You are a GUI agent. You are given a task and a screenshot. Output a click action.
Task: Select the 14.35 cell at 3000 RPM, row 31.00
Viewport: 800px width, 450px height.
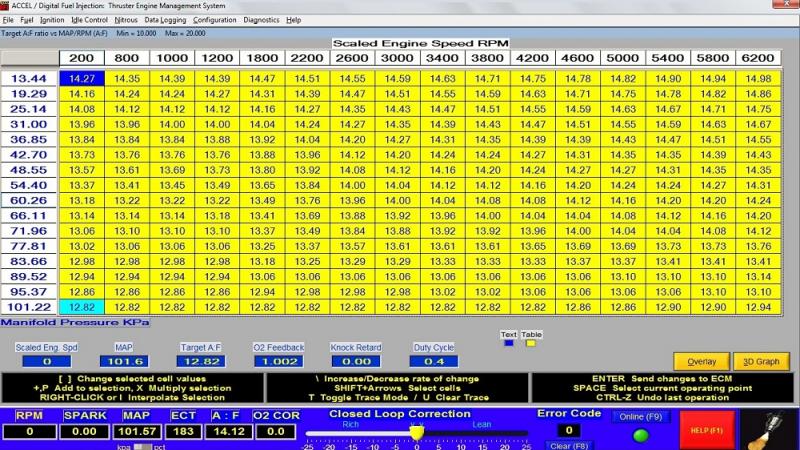(397, 124)
